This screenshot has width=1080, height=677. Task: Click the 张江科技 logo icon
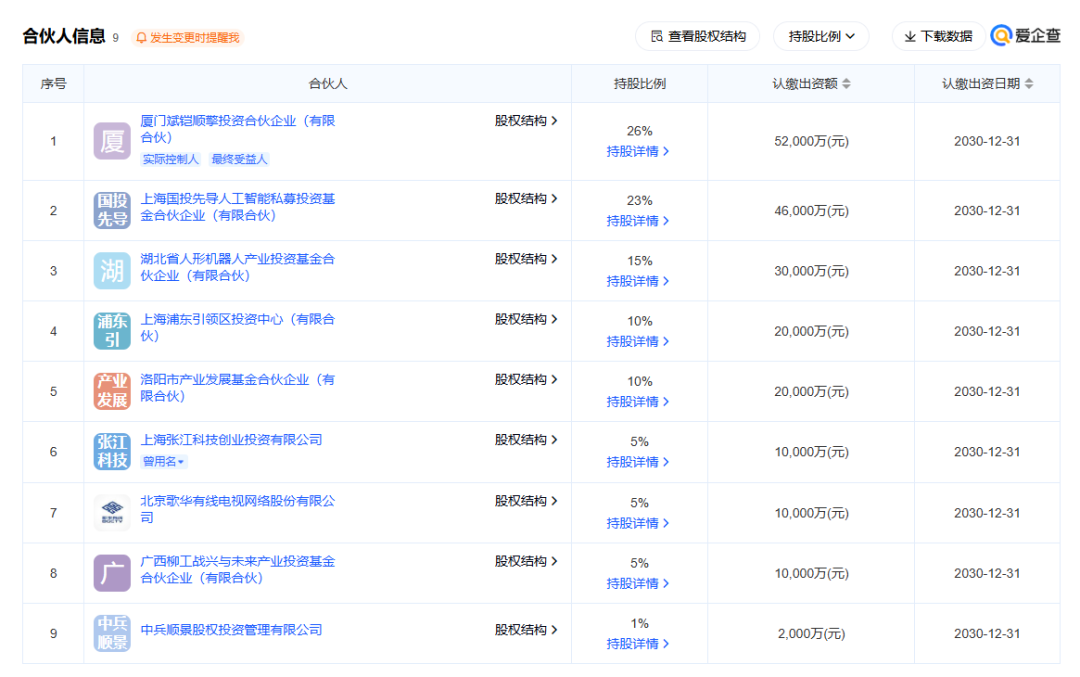coord(112,452)
